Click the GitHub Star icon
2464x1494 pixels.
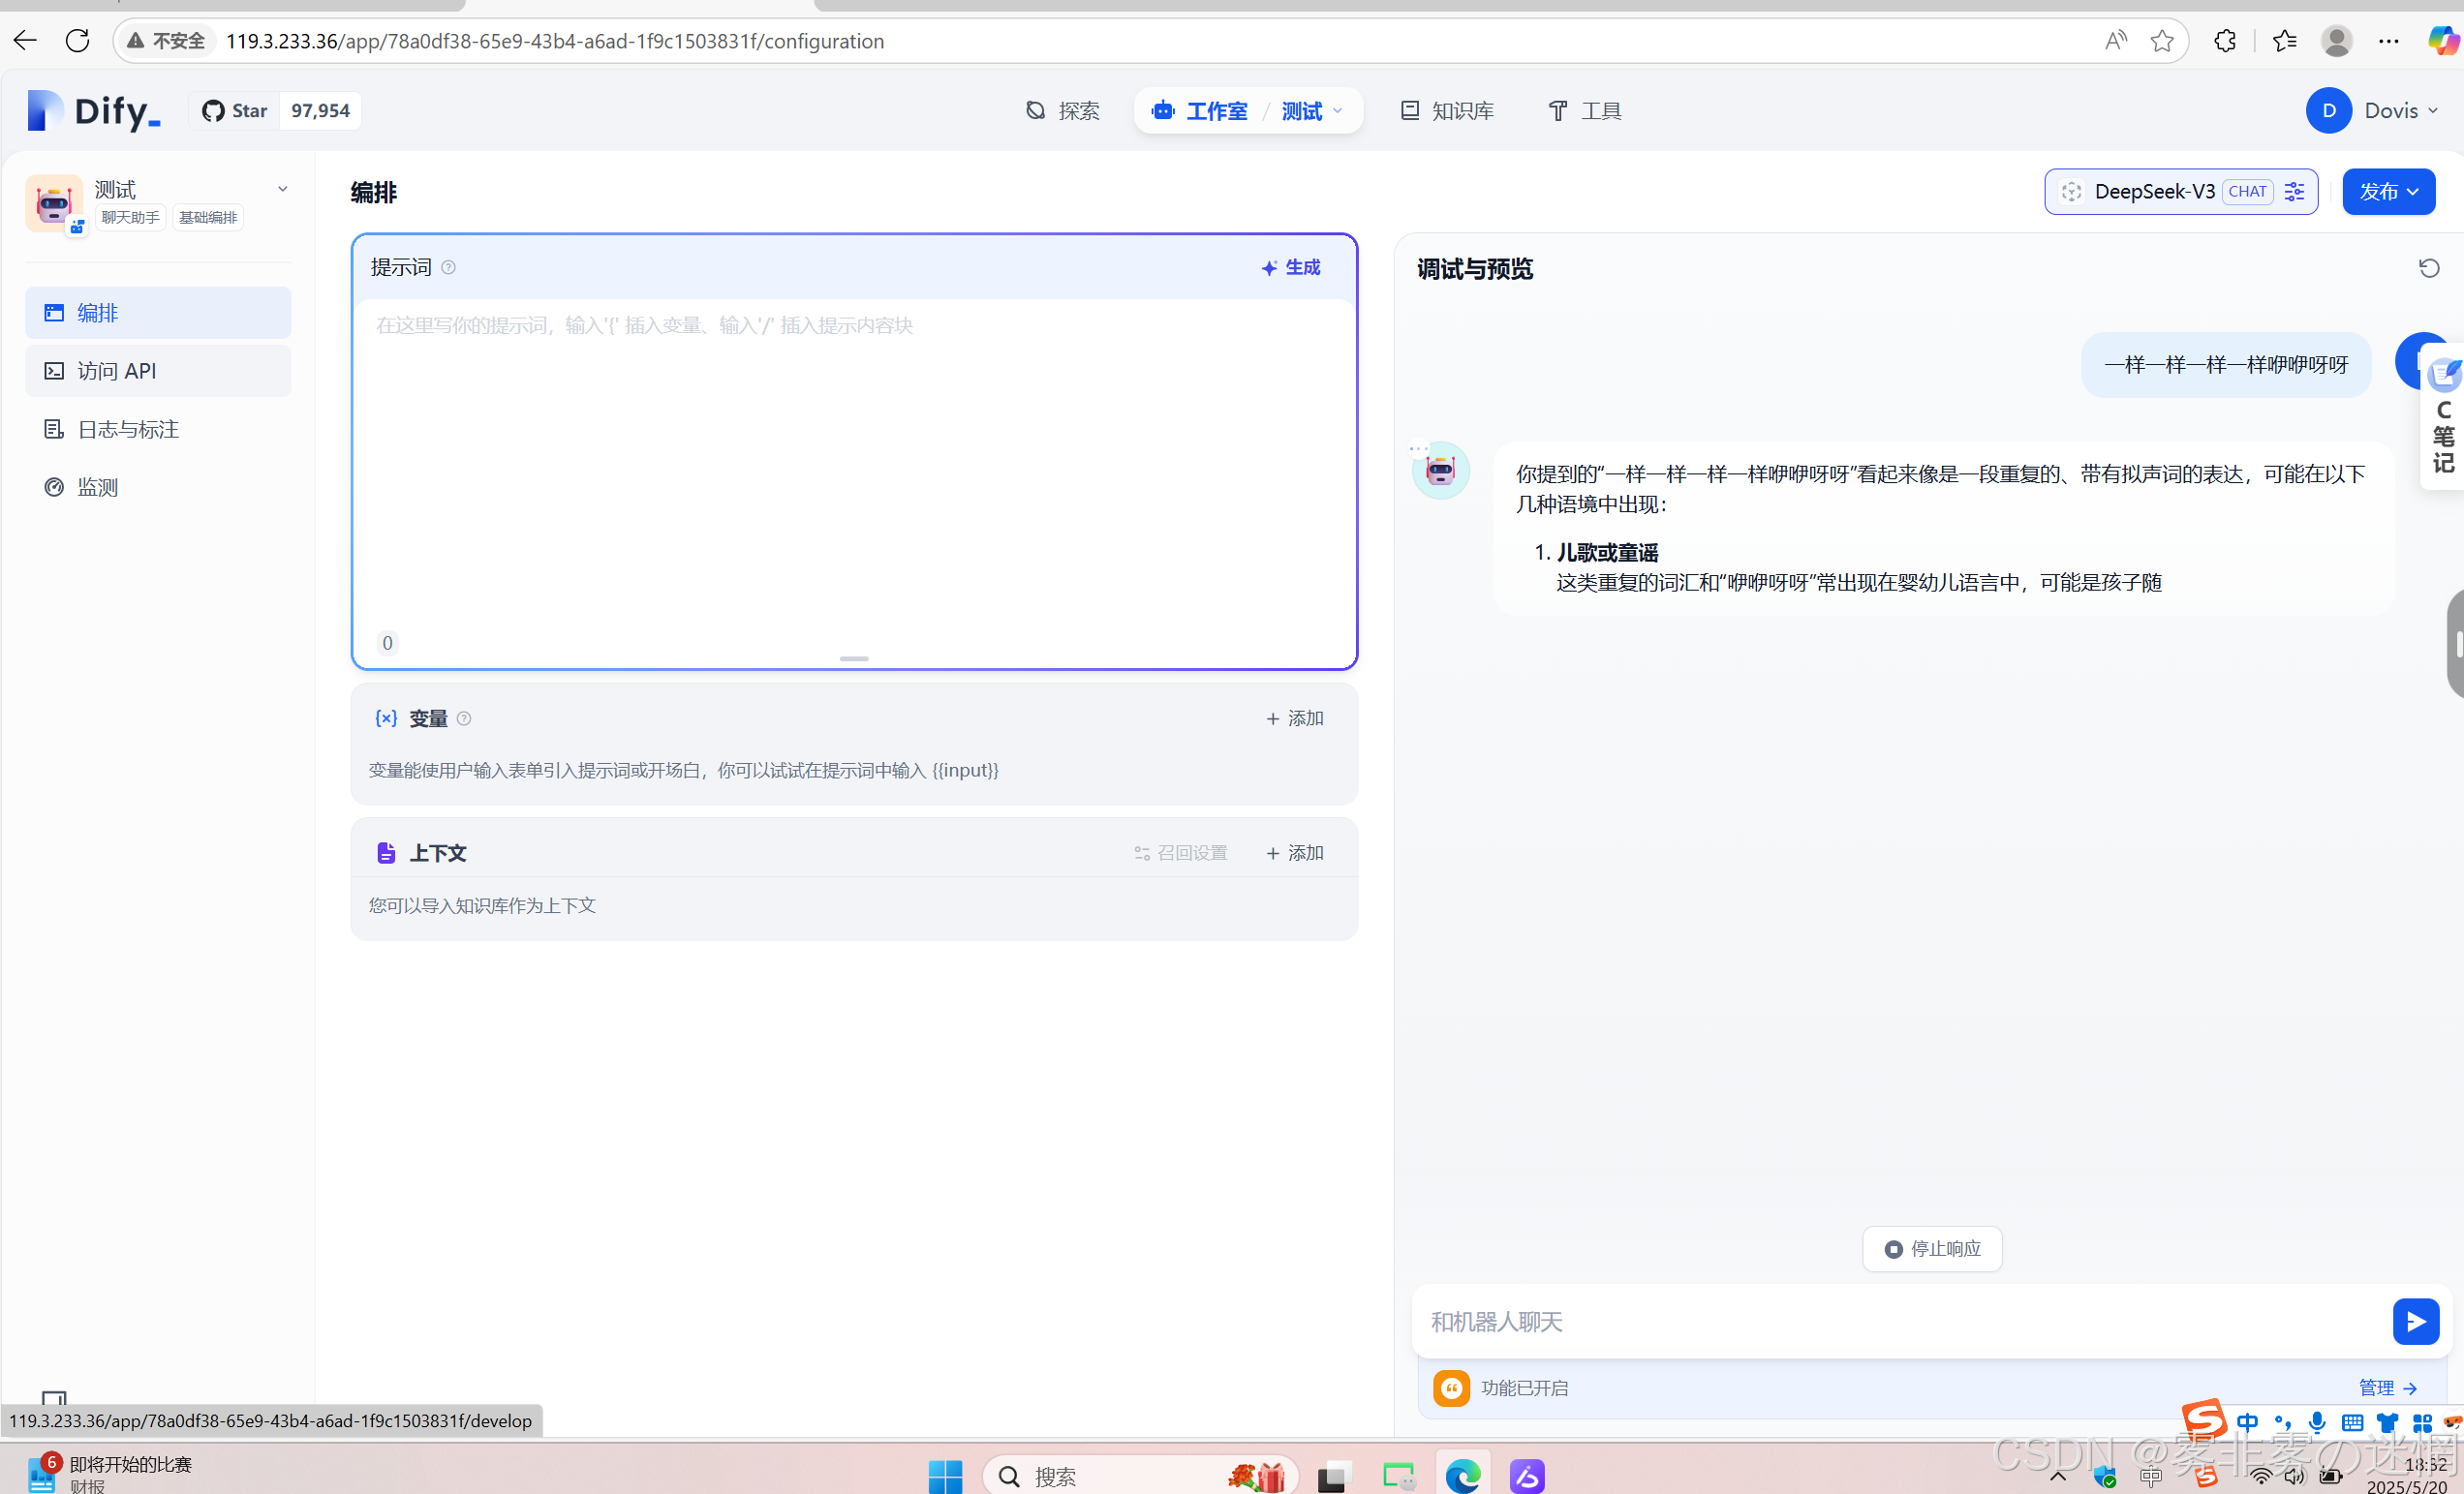[x=213, y=111]
